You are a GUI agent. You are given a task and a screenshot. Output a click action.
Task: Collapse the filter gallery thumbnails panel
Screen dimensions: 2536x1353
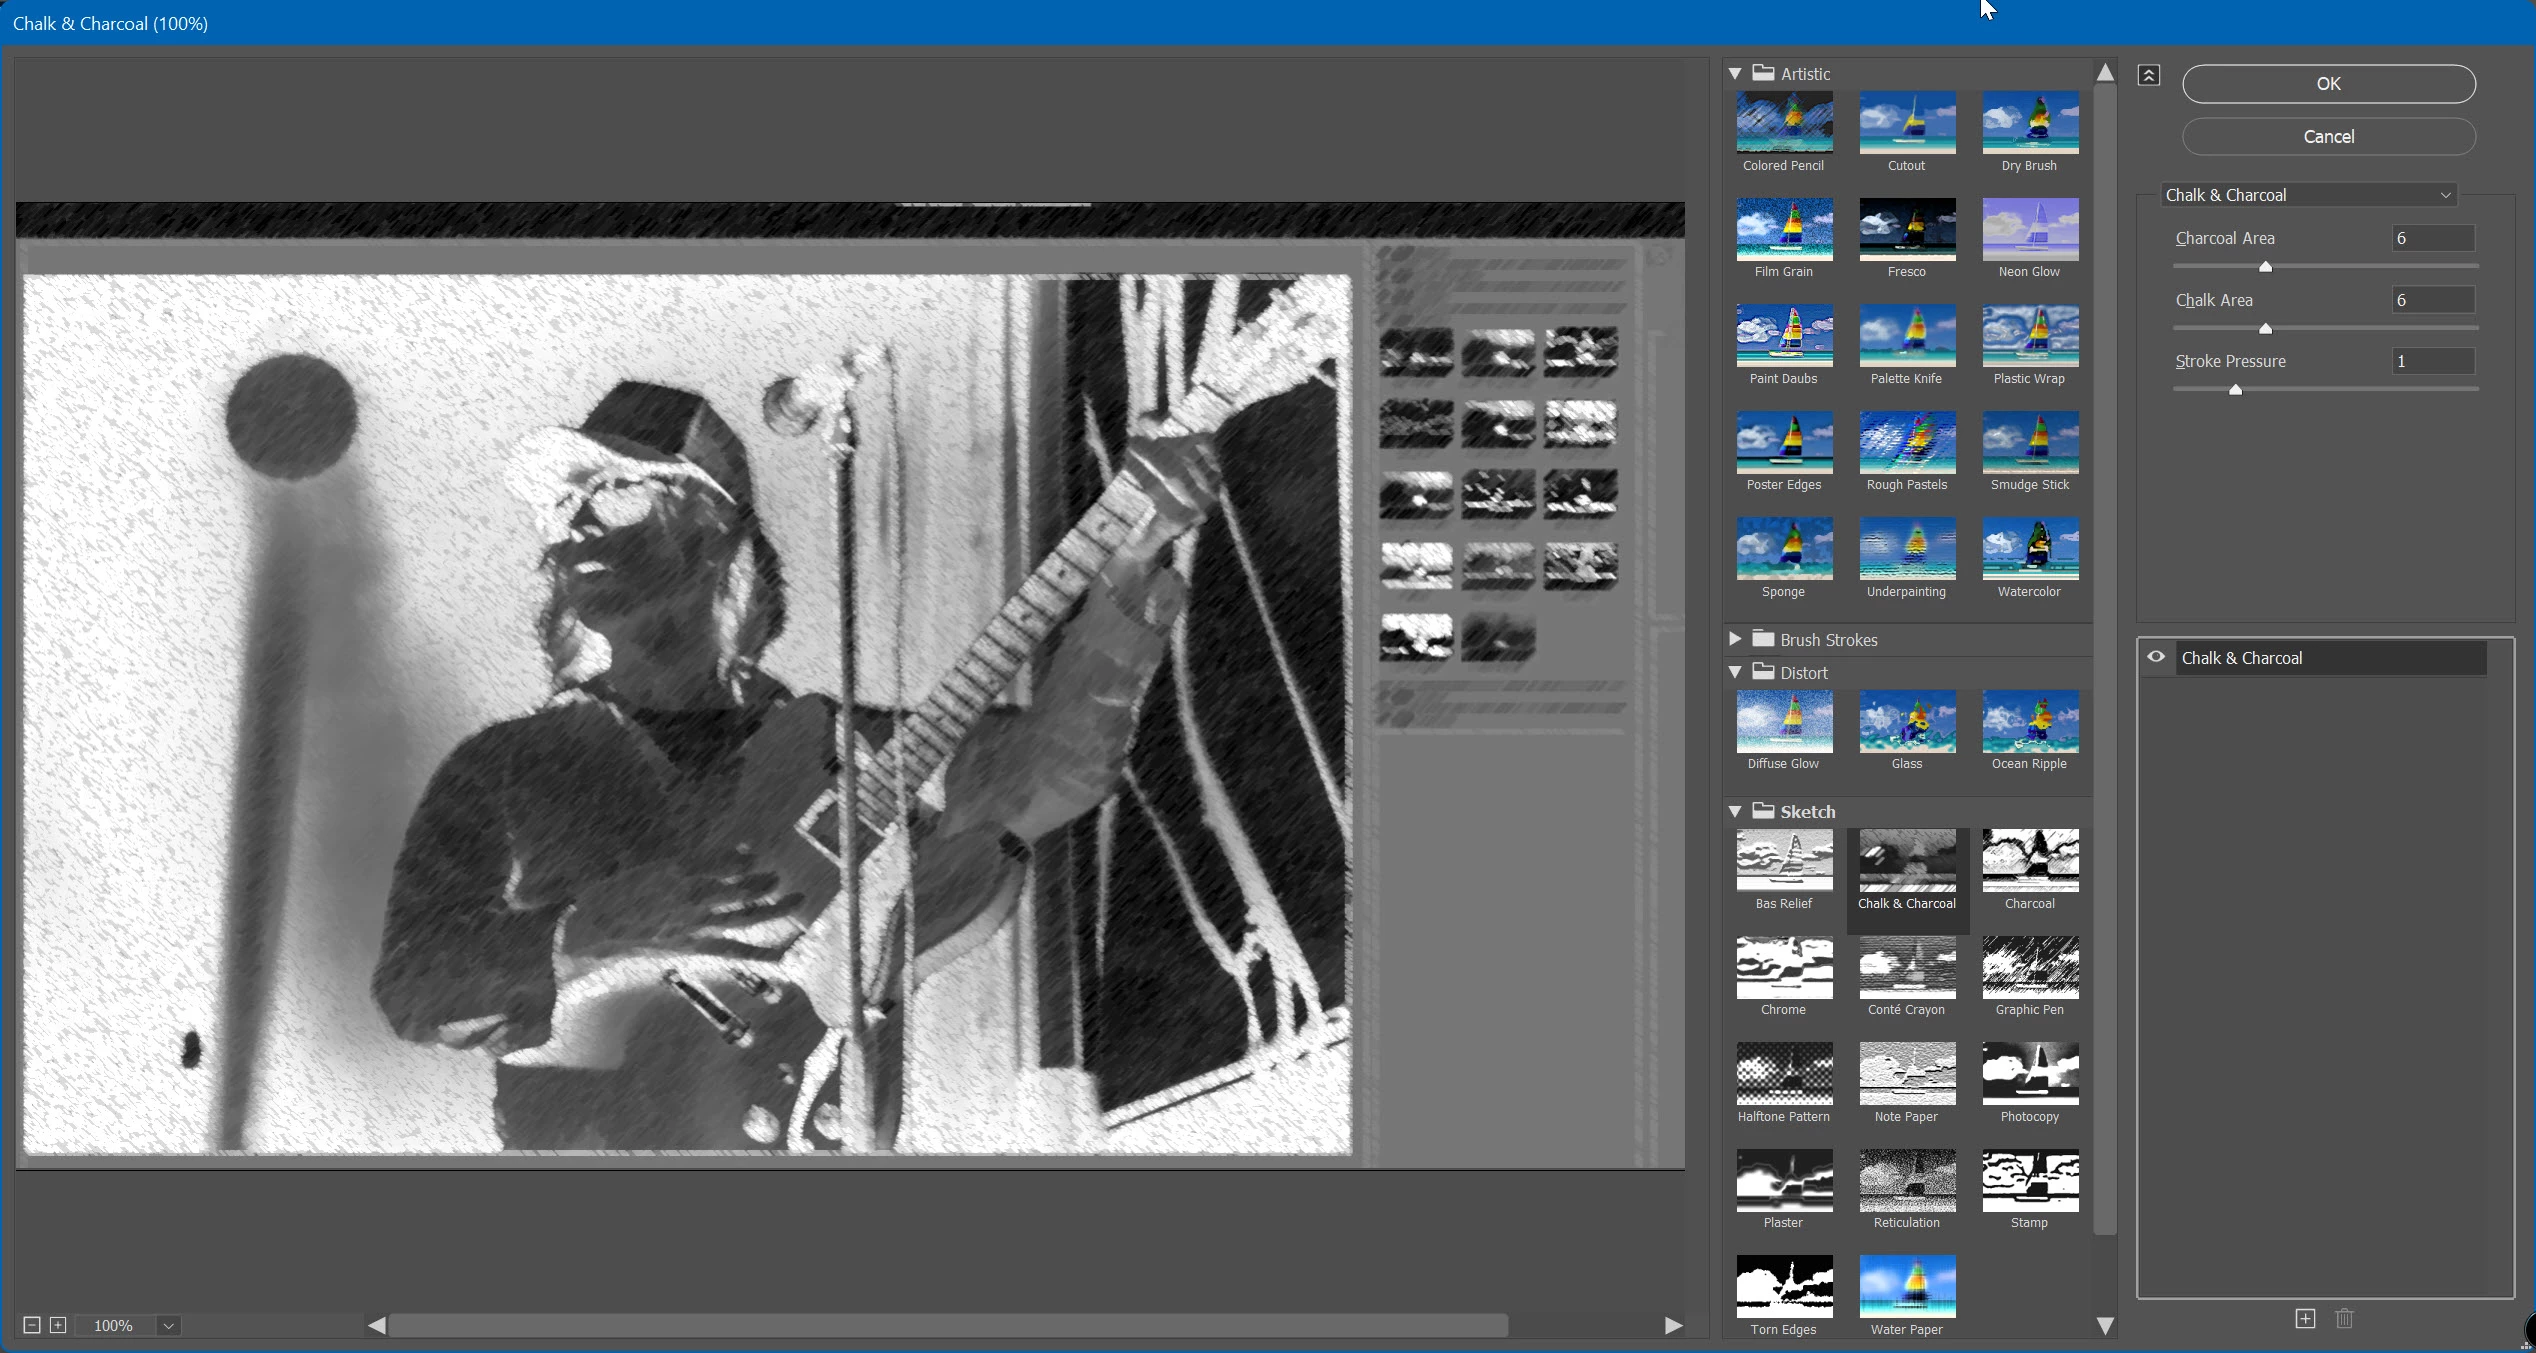coord(2149,75)
